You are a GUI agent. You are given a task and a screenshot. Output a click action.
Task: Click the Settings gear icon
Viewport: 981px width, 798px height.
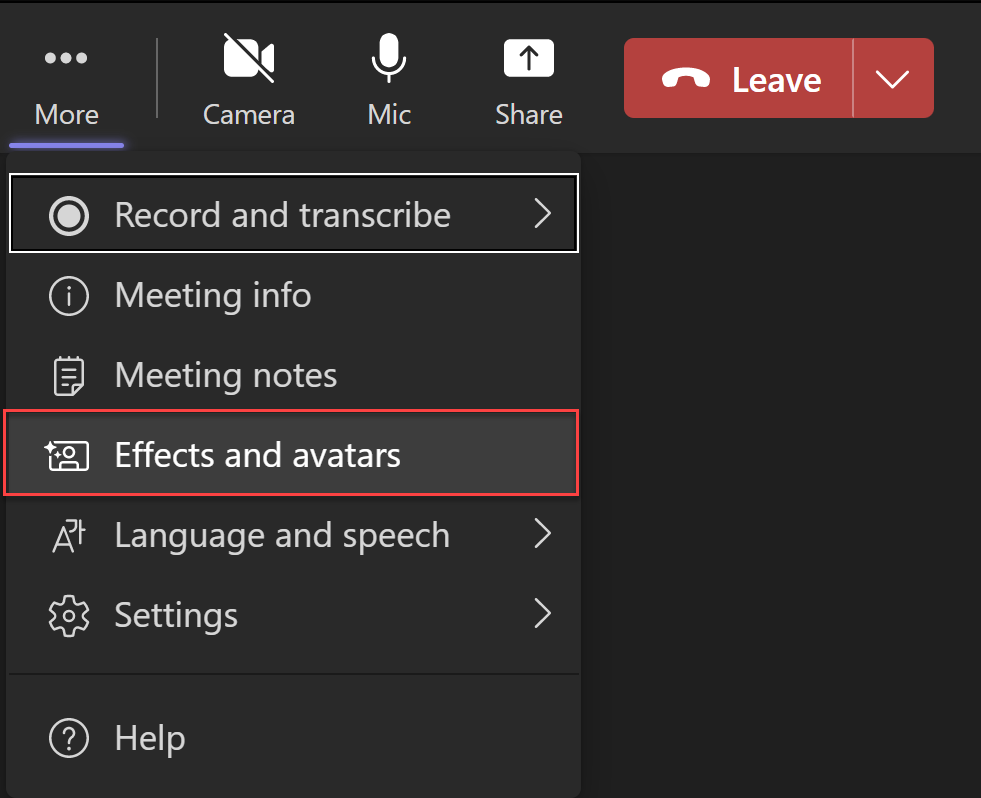(x=68, y=615)
